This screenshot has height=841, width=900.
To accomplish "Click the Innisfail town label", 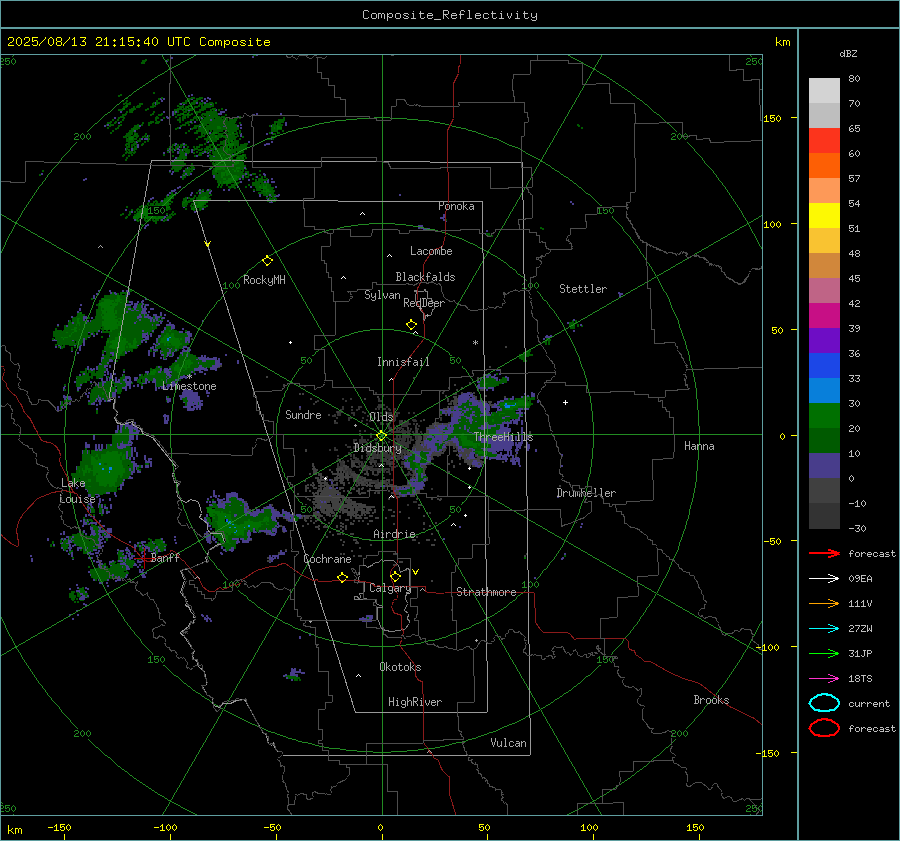I will pyautogui.click(x=403, y=362).
